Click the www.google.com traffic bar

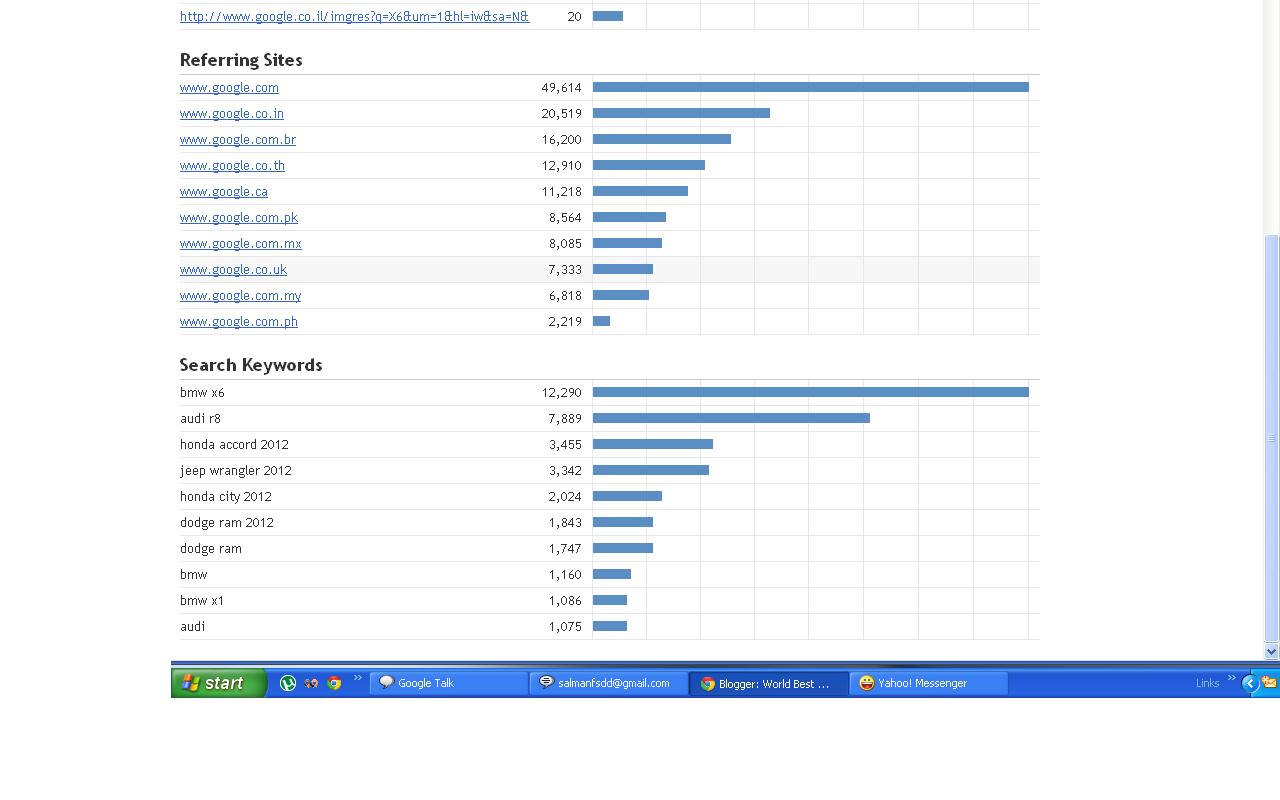coord(811,87)
